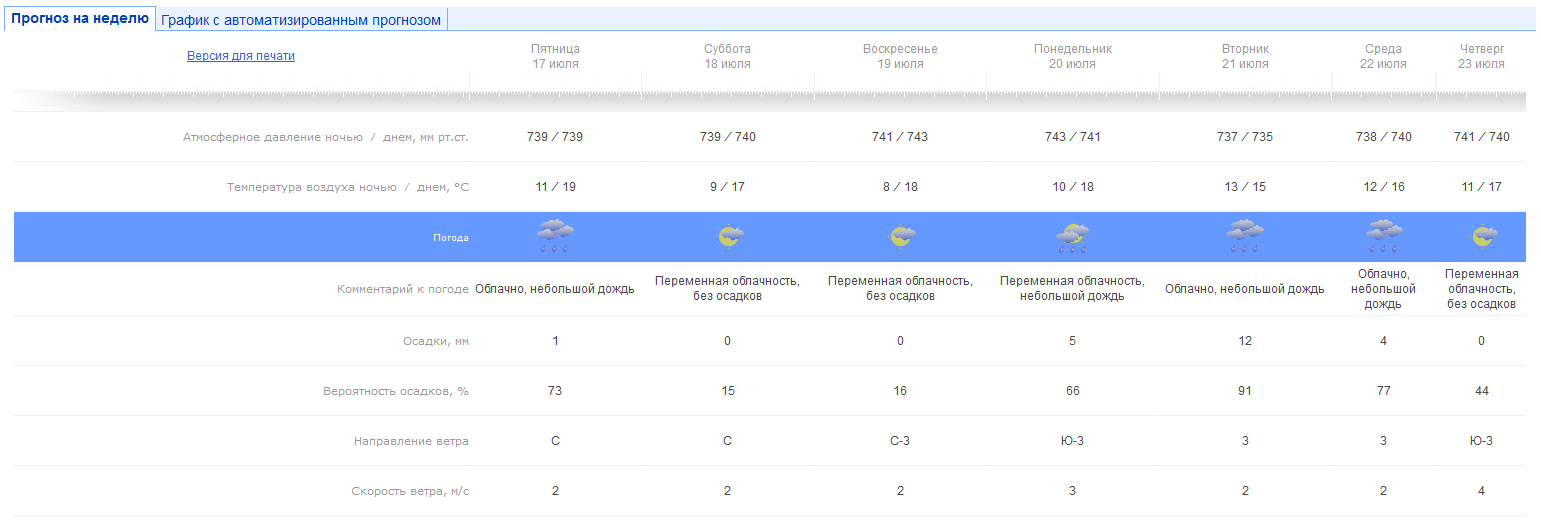Screen dimensions: 1541x529
Task: Select the 'Суббота 18 июля' column header
Action: tap(727, 56)
